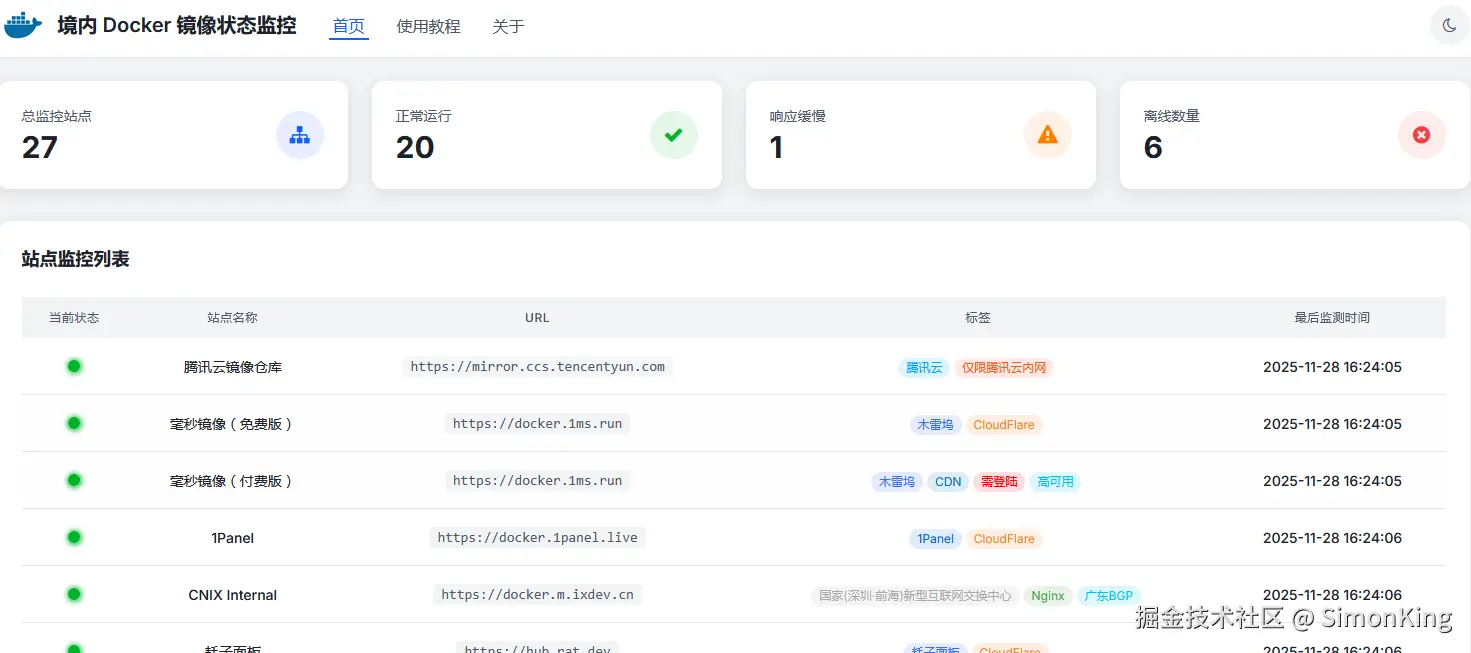Click the 当前状态 column header
Viewport: 1471px width, 653px height.
coord(74,318)
